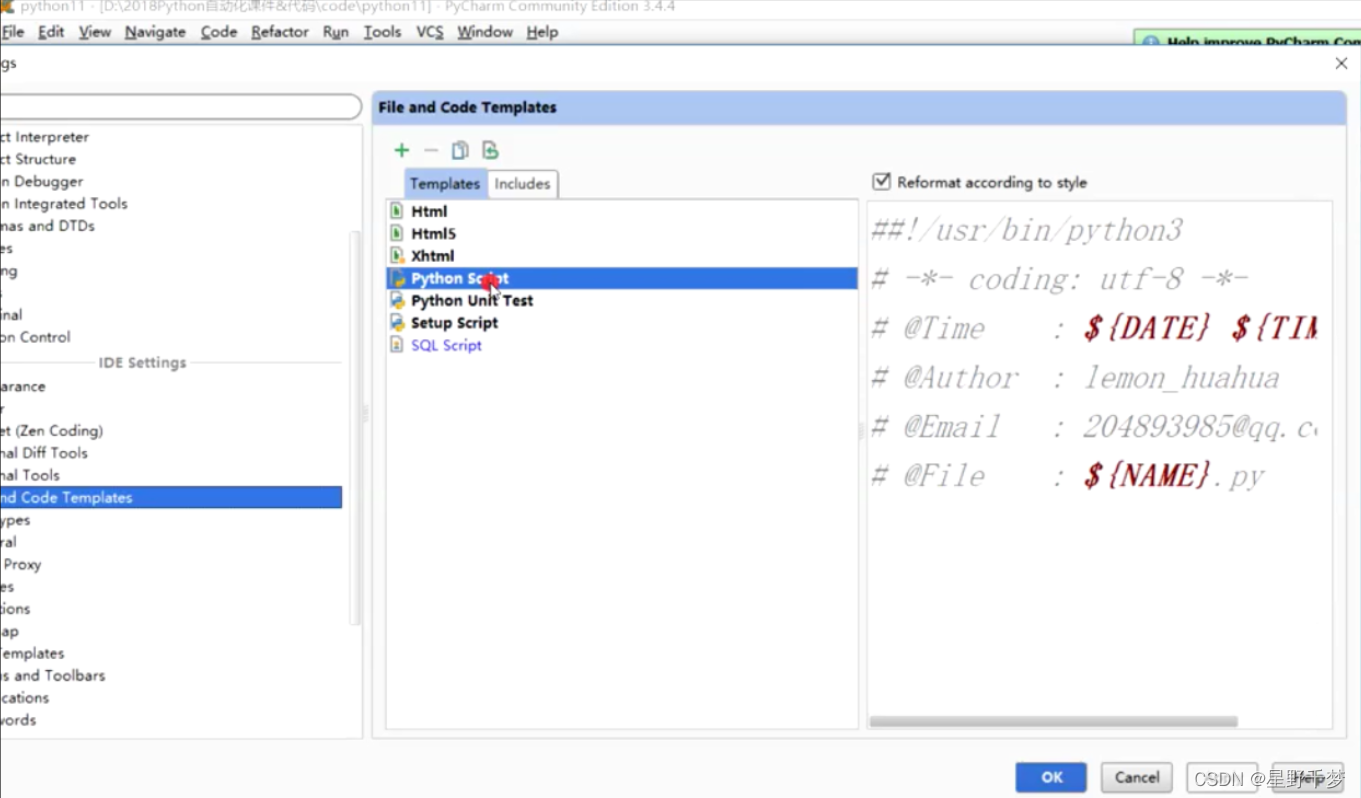1361x798 pixels.
Task: Open the Code menu
Action: pos(219,32)
